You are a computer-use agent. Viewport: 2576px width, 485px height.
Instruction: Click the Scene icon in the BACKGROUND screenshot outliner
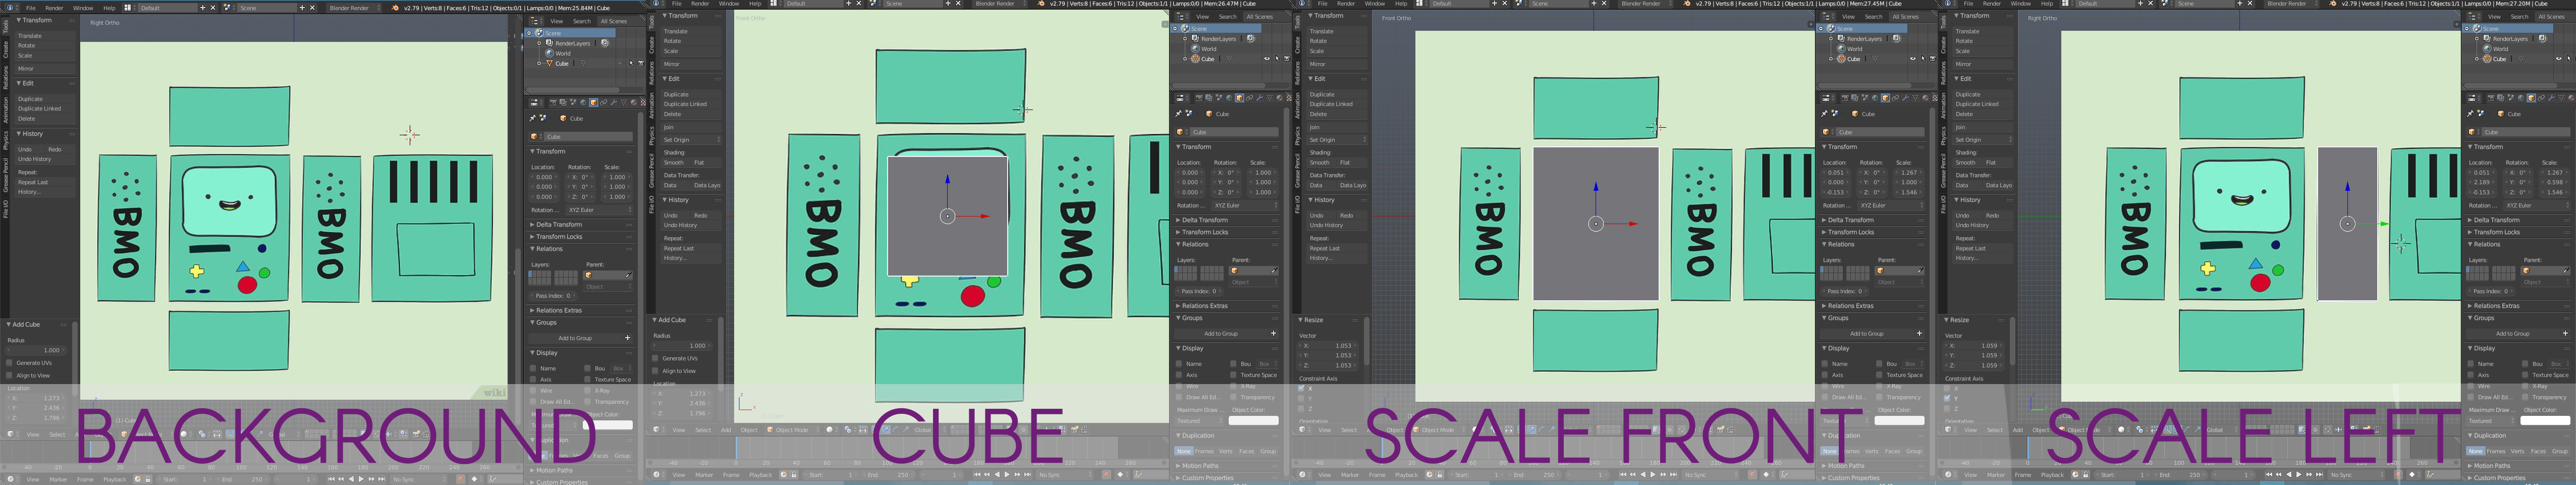[x=540, y=33]
